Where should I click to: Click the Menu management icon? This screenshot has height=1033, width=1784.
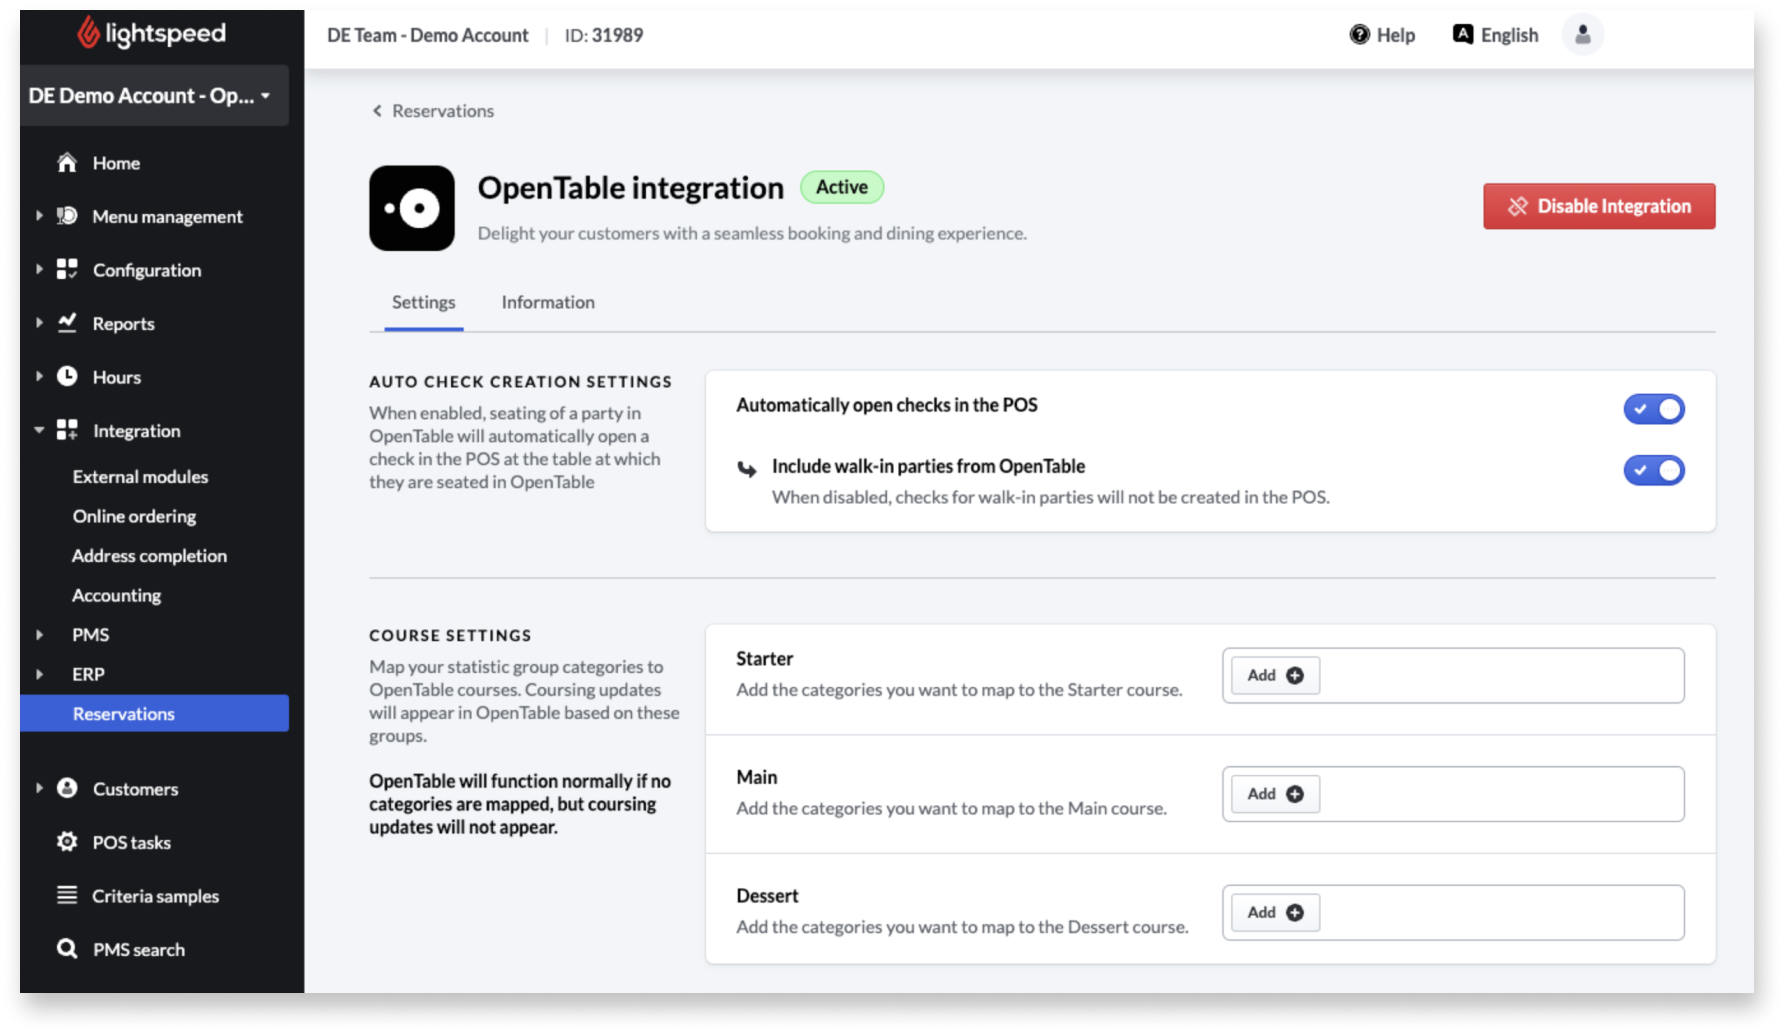pyautogui.click(x=67, y=216)
